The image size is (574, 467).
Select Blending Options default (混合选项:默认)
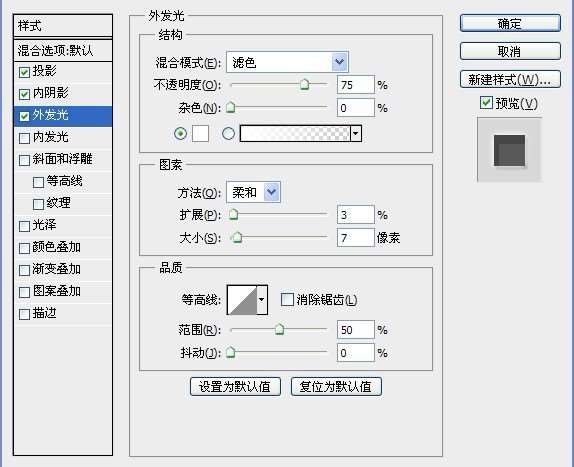63,50
